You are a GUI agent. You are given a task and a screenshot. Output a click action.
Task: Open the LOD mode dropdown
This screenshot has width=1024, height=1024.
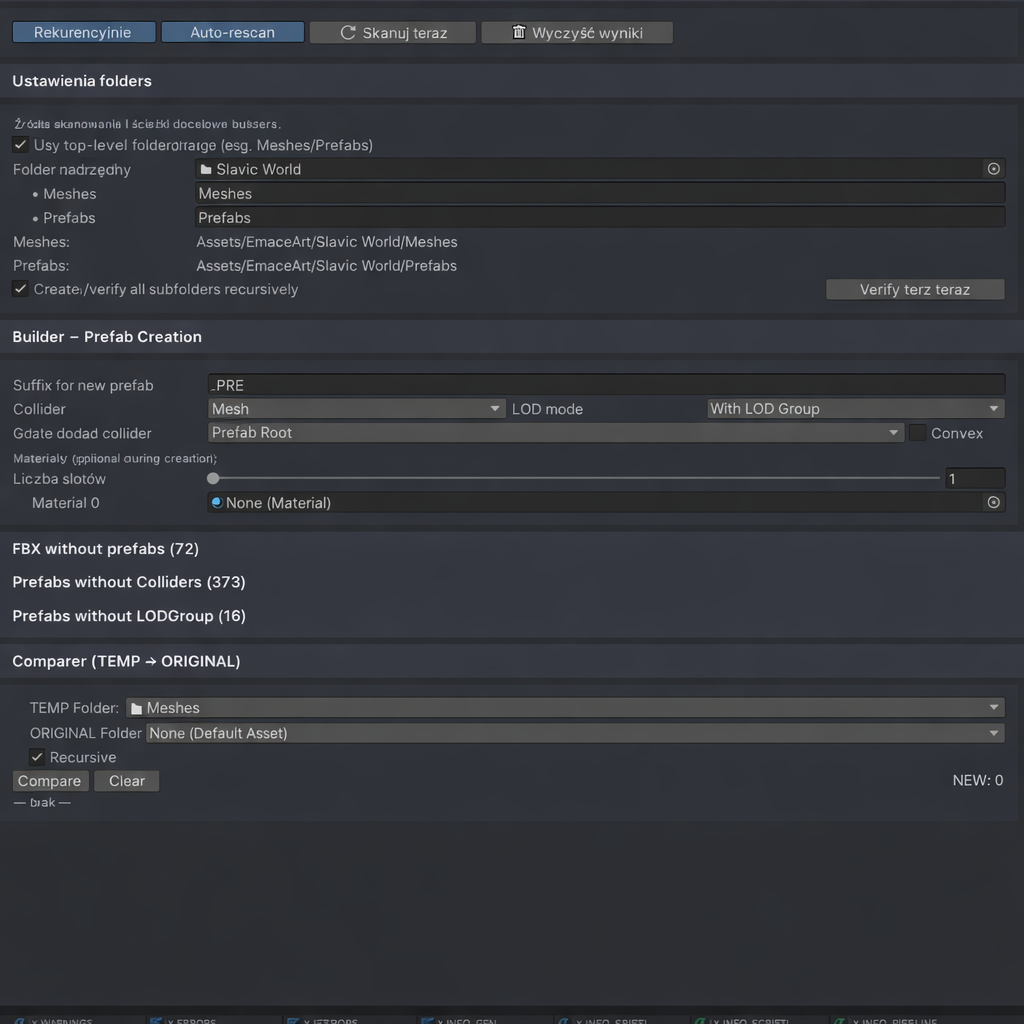[855, 409]
